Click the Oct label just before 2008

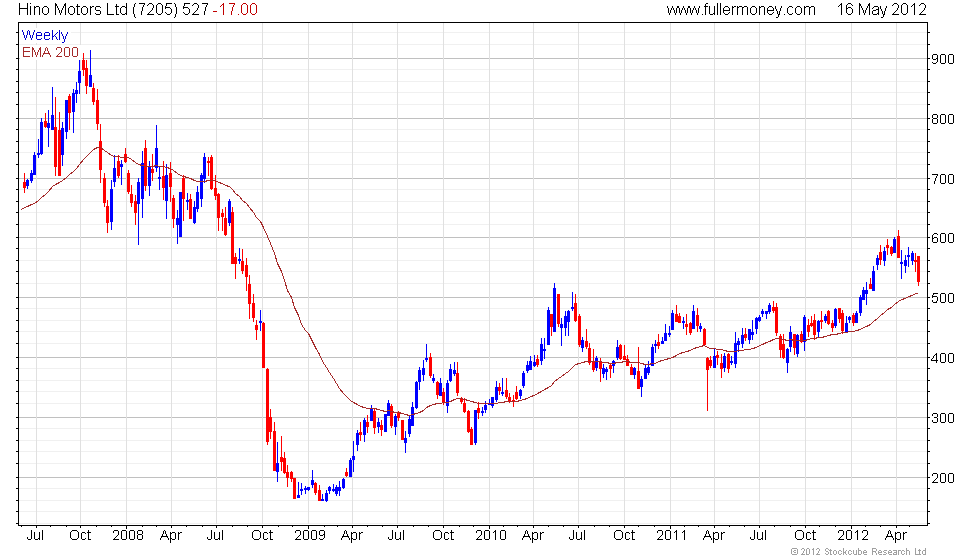(80, 536)
